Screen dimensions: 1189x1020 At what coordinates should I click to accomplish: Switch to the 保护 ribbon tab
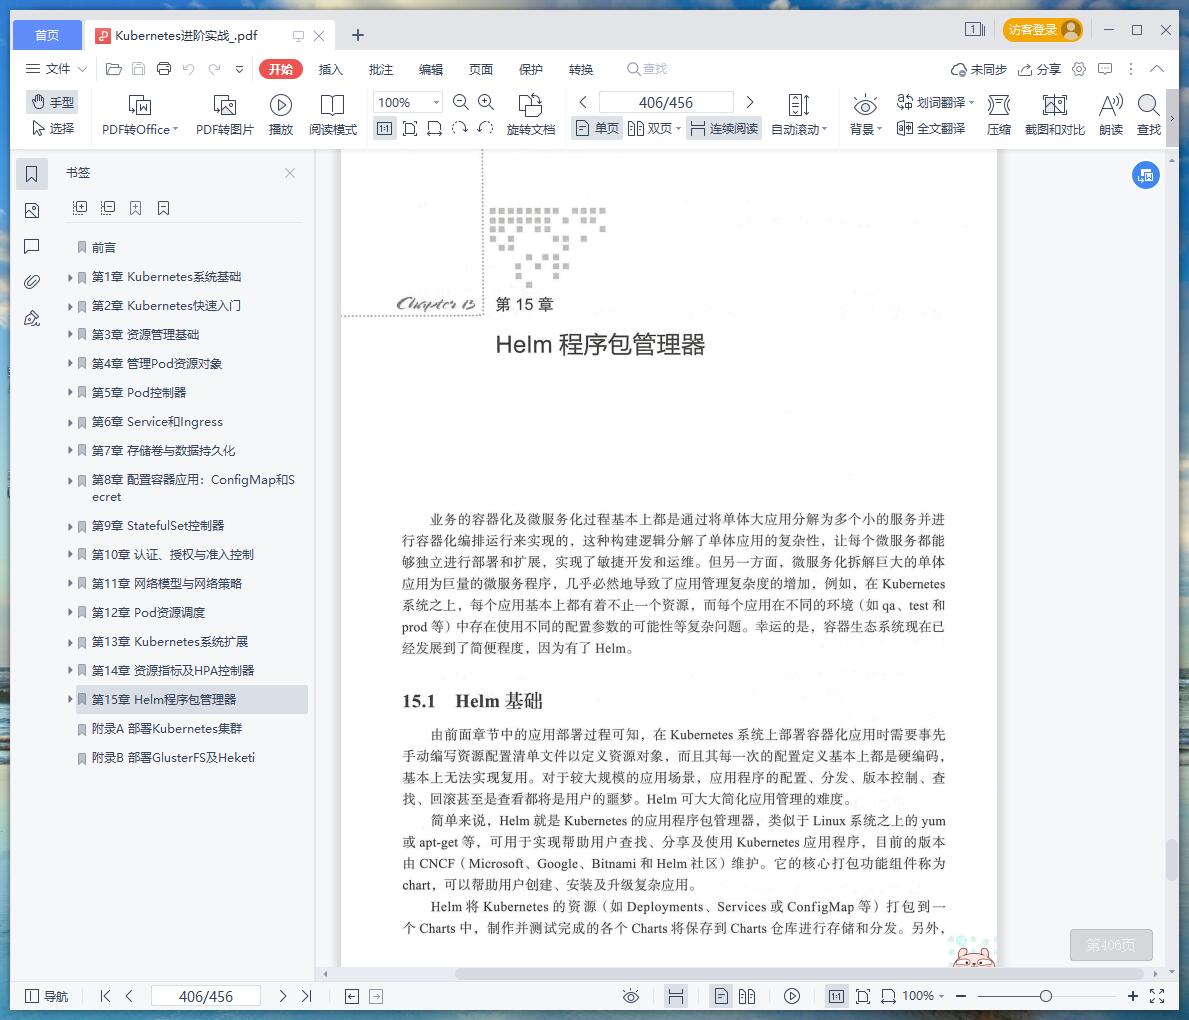[x=531, y=69]
